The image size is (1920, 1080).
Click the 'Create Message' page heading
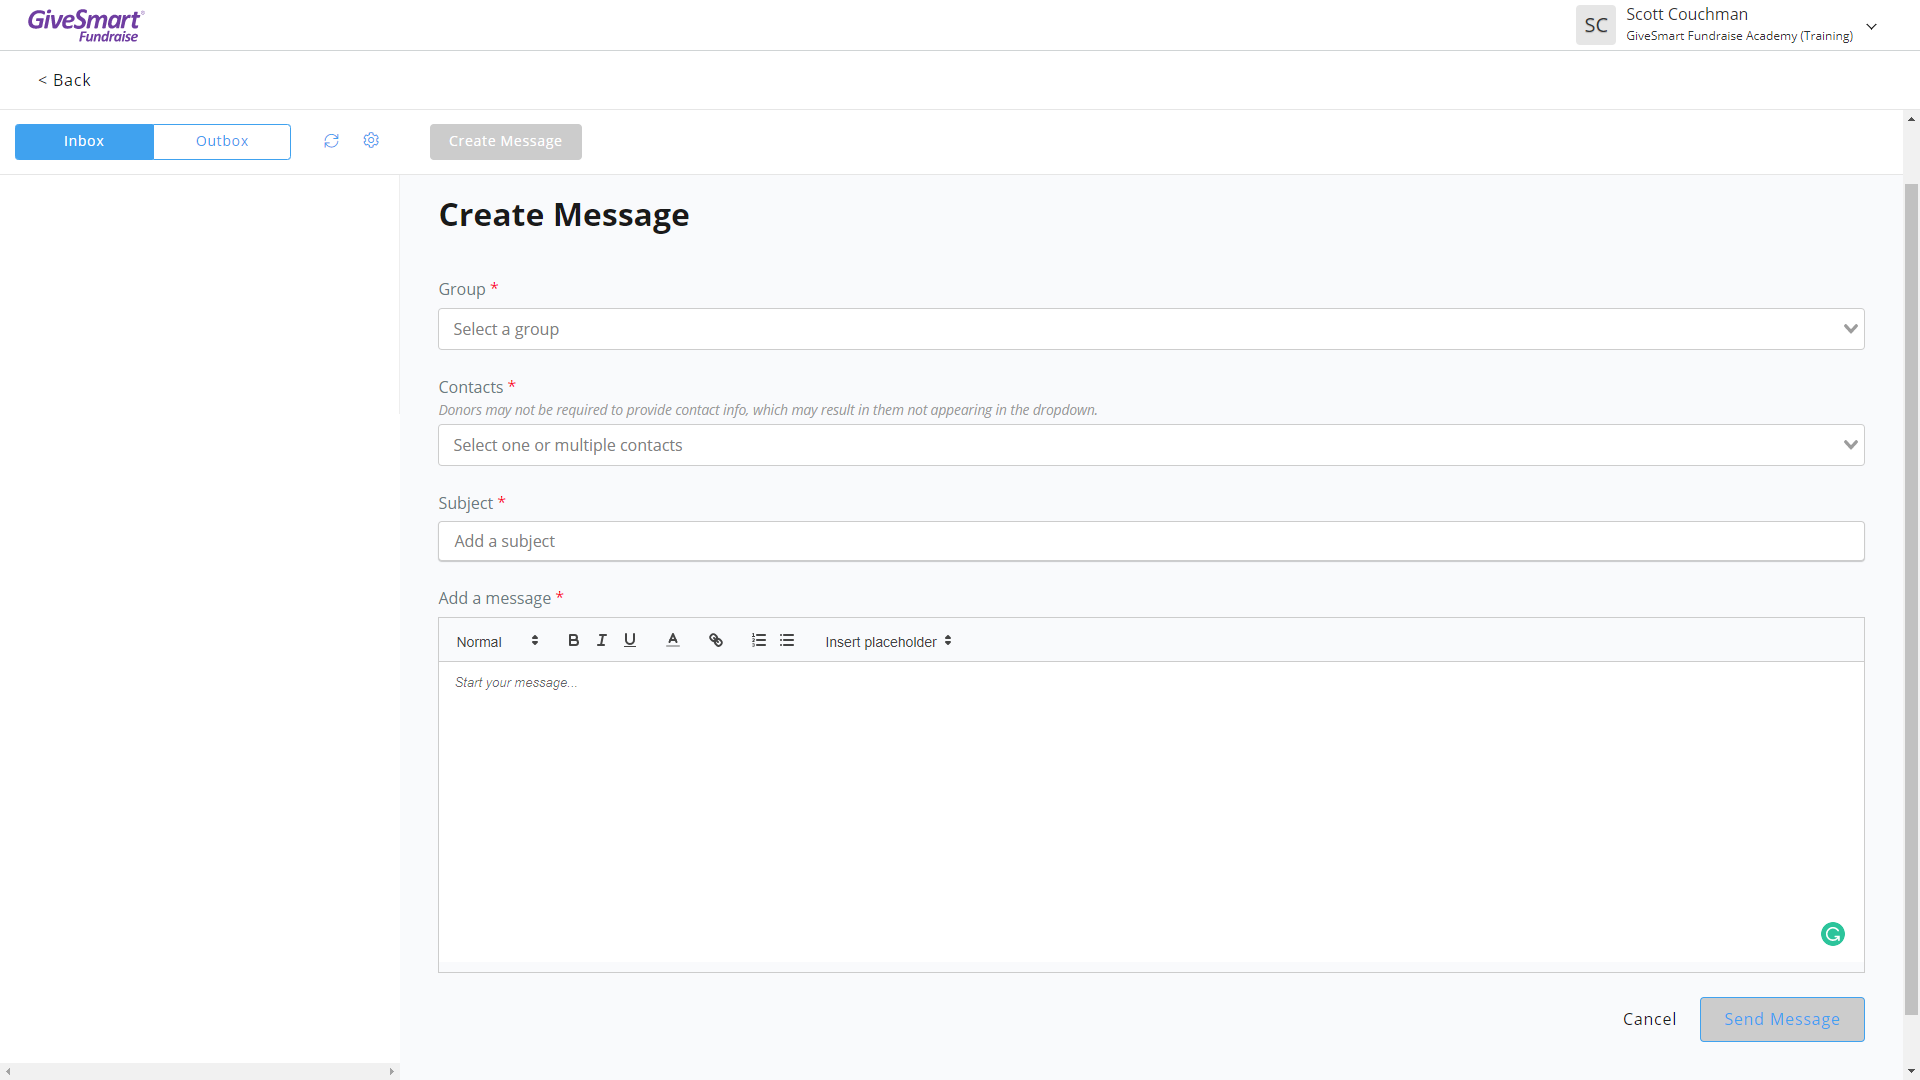coord(564,215)
